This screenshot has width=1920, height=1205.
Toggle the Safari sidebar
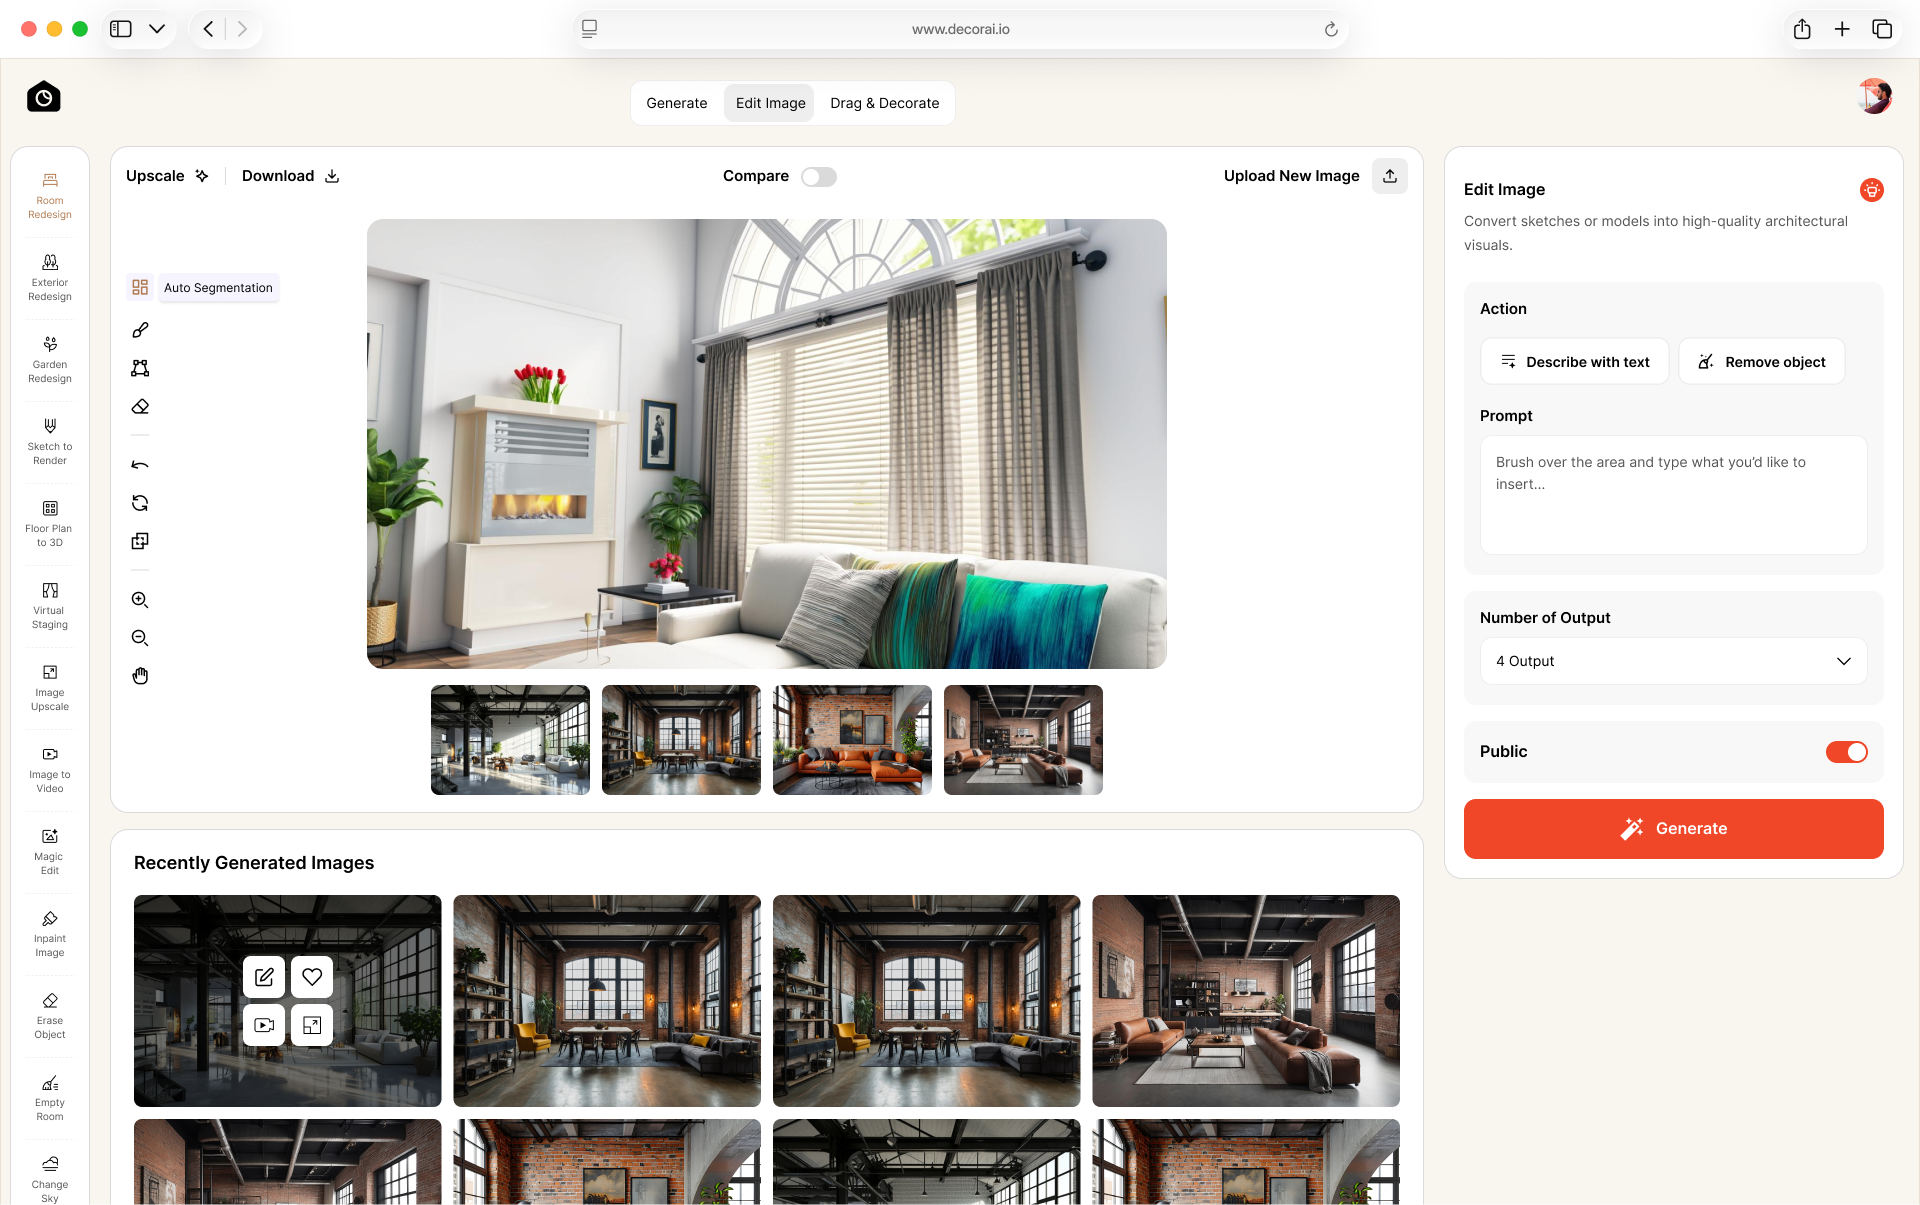click(121, 29)
